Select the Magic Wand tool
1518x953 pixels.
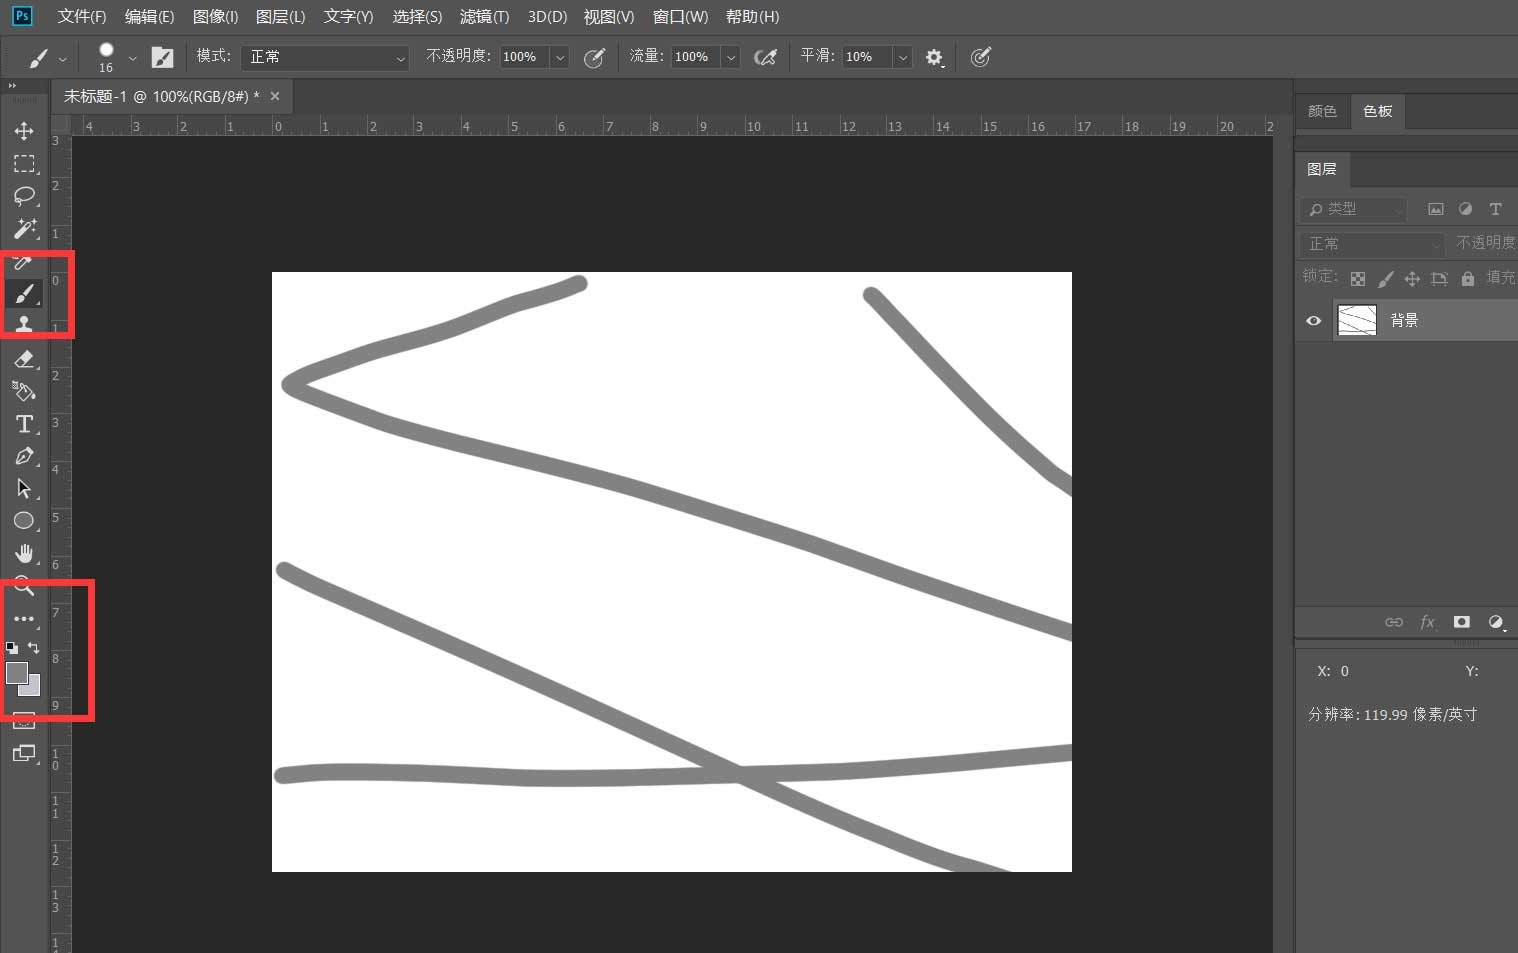[x=24, y=228]
